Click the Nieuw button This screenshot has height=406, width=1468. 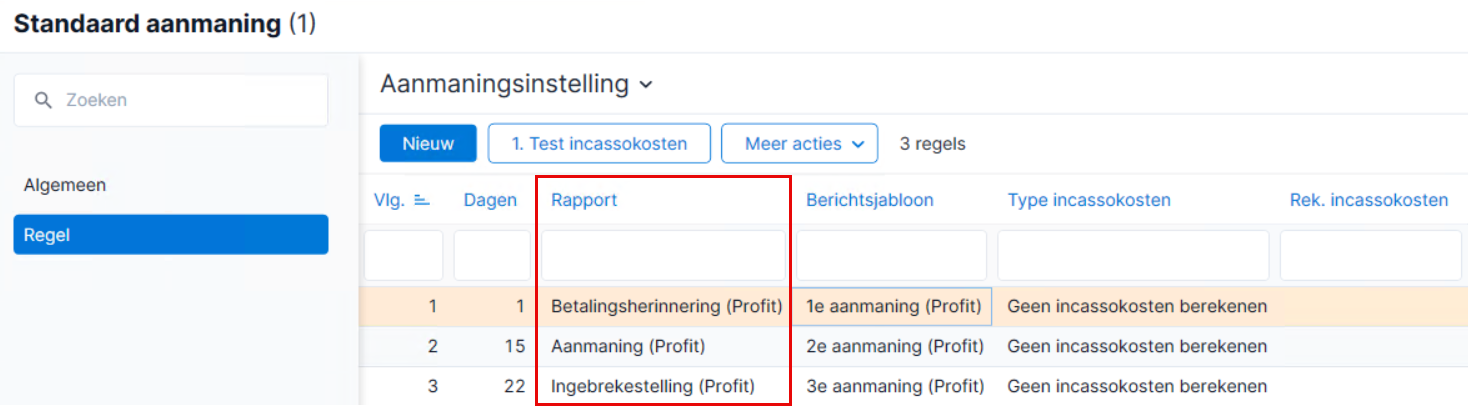pos(428,143)
